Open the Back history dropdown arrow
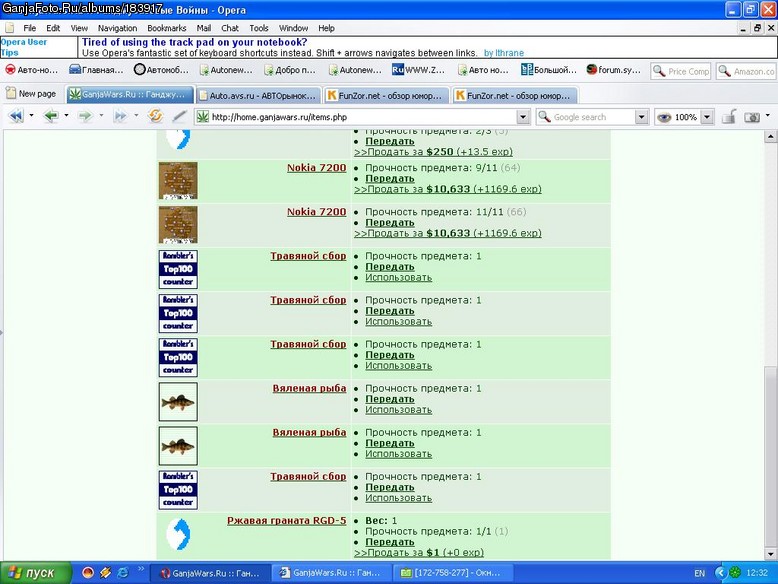This screenshot has height=584, width=778. pos(66,116)
